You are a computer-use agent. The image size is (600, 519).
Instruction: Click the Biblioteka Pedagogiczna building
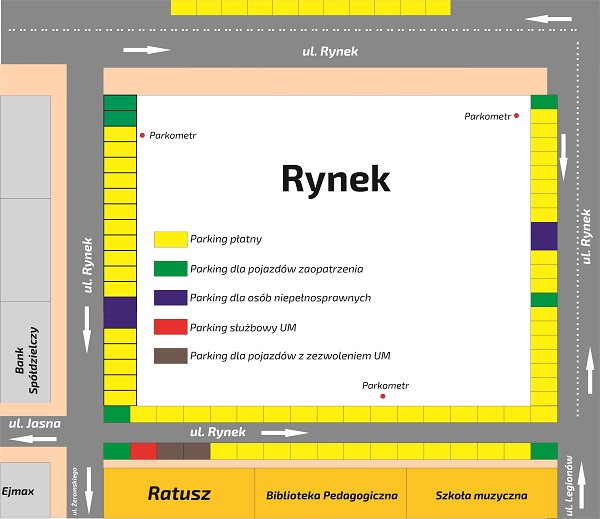[x=332, y=495]
